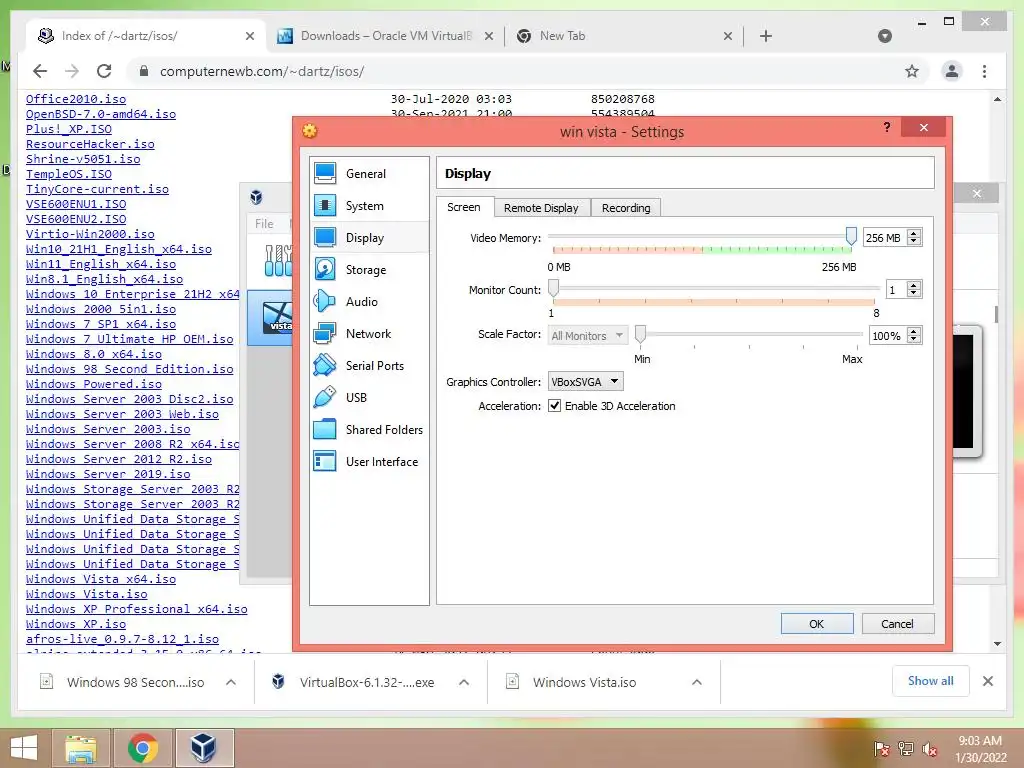The image size is (1024, 768).
Task: Open Network settings category icon
Action: tap(325, 334)
